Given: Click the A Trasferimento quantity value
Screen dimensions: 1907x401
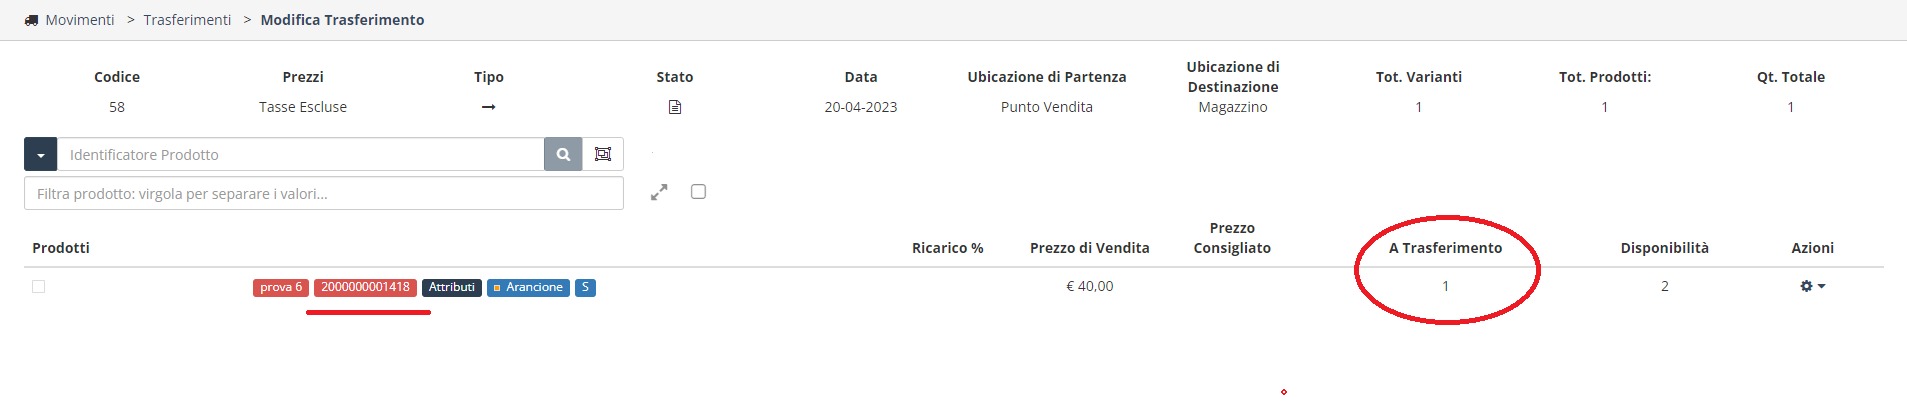Looking at the screenshot, I should [x=1445, y=286].
